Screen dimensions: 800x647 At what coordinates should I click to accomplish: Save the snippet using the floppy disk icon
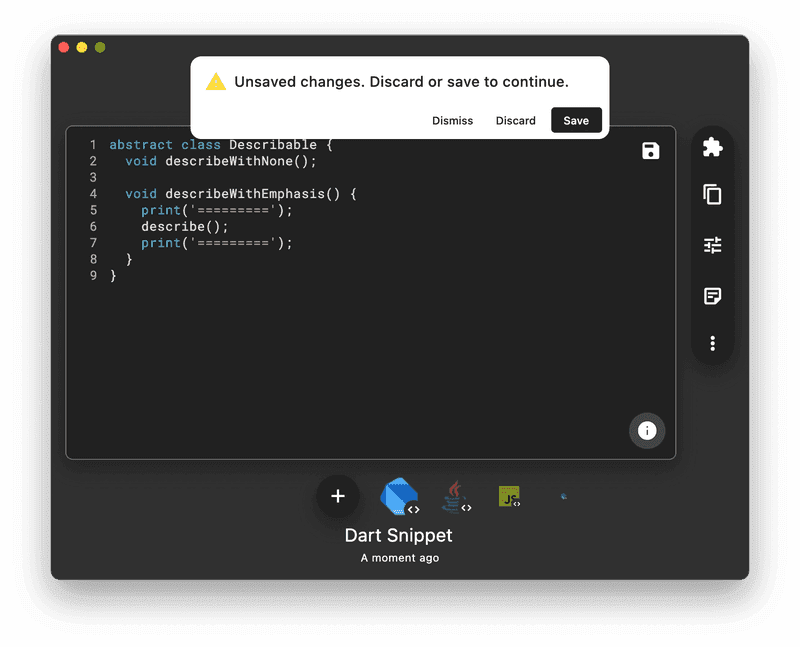pyautogui.click(x=650, y=149)
